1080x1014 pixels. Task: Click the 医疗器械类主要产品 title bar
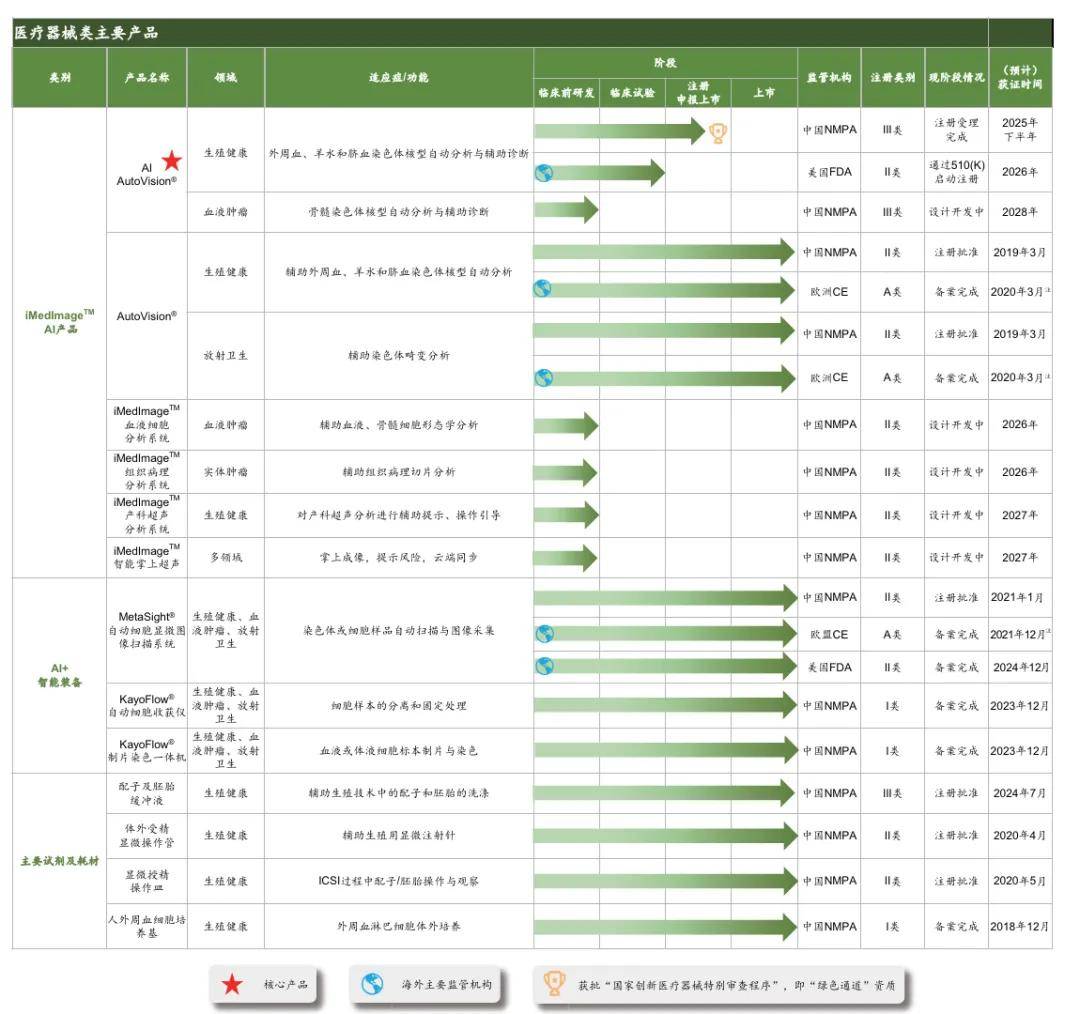click(x=500, y=33)
